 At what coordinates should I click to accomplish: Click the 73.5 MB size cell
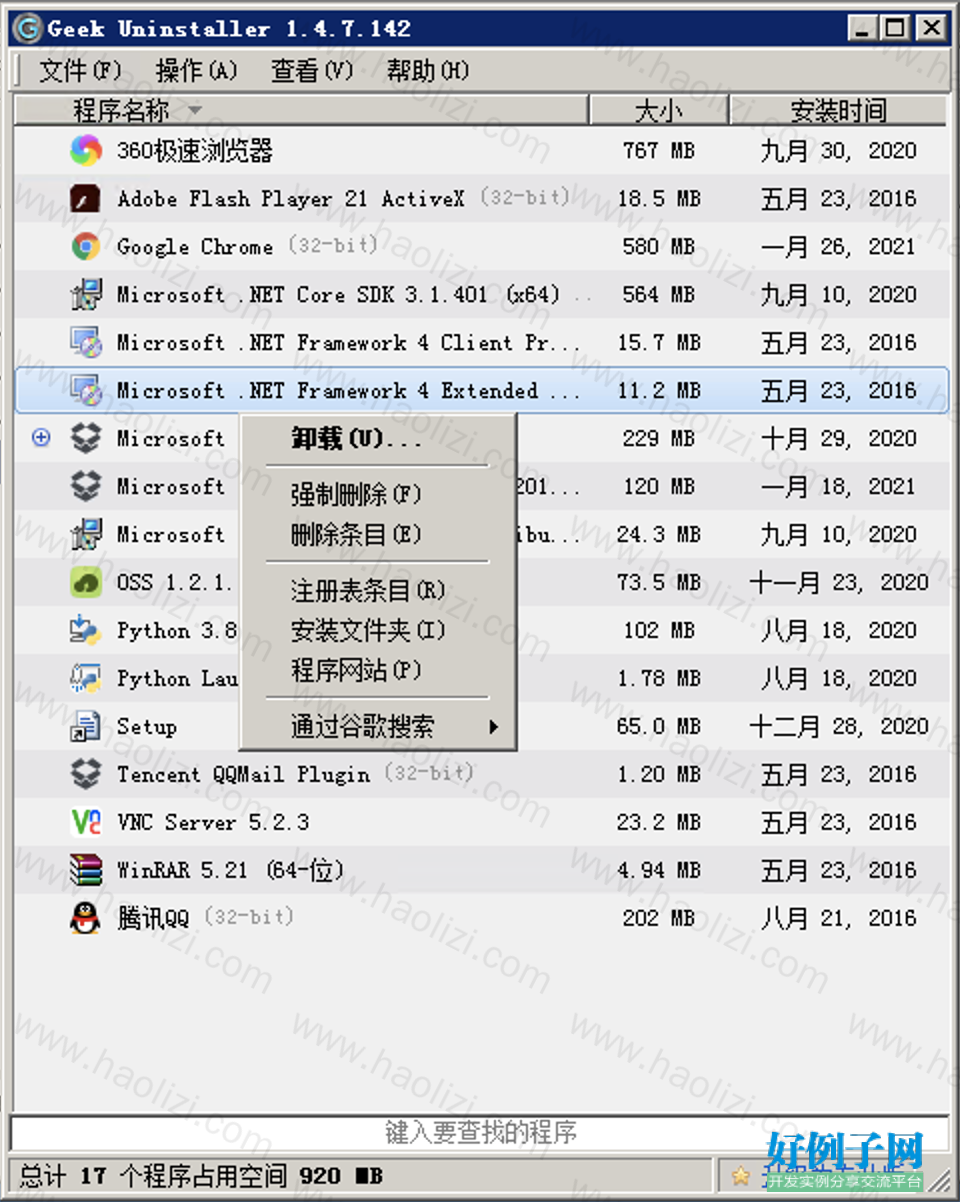[659, 583]
